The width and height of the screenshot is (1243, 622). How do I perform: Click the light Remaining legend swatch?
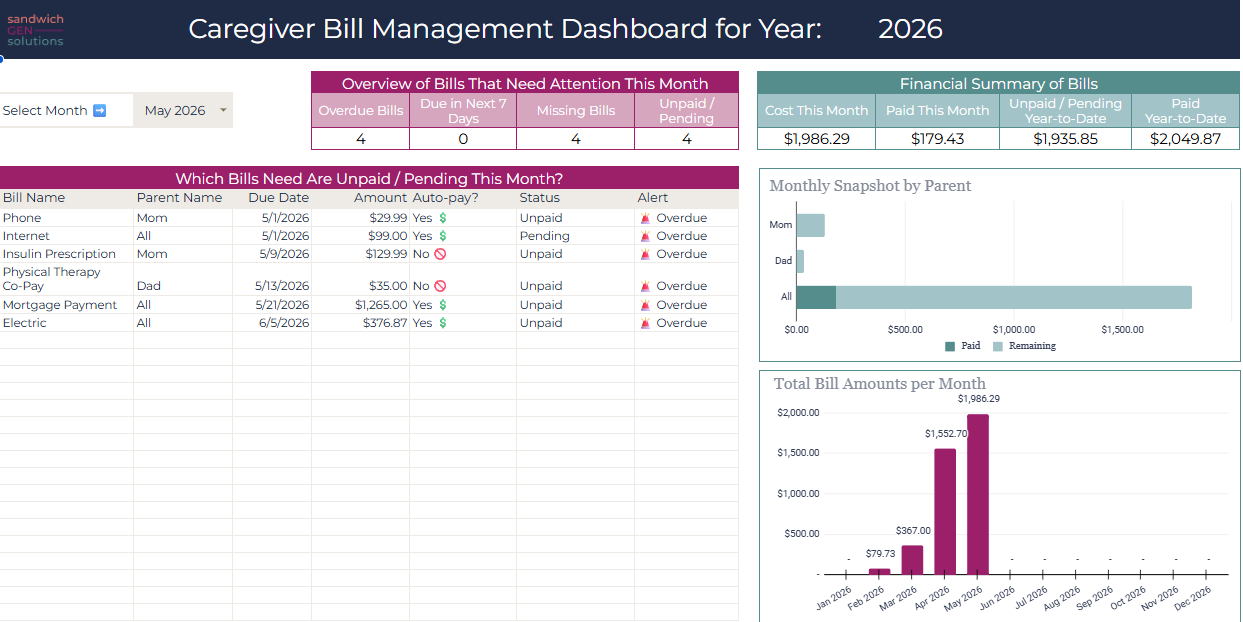[998, 346]
